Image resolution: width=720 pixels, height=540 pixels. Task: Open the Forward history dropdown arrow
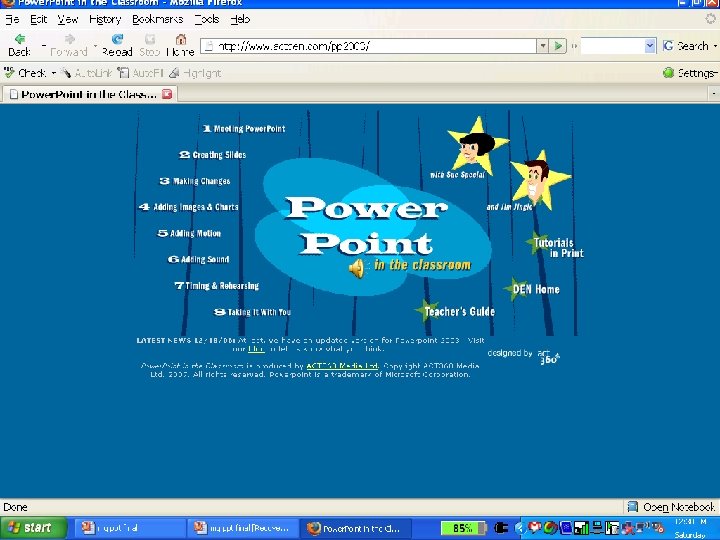click(x=95, y=45)
